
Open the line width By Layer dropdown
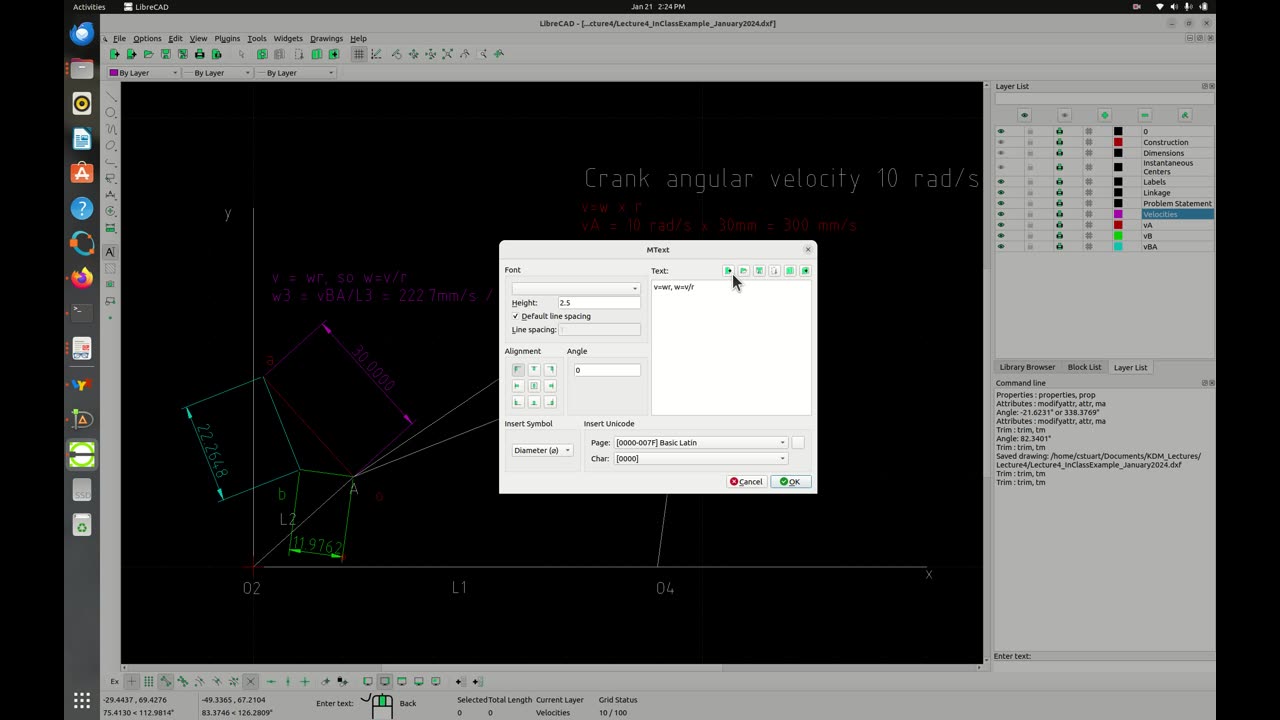(218, 73)
